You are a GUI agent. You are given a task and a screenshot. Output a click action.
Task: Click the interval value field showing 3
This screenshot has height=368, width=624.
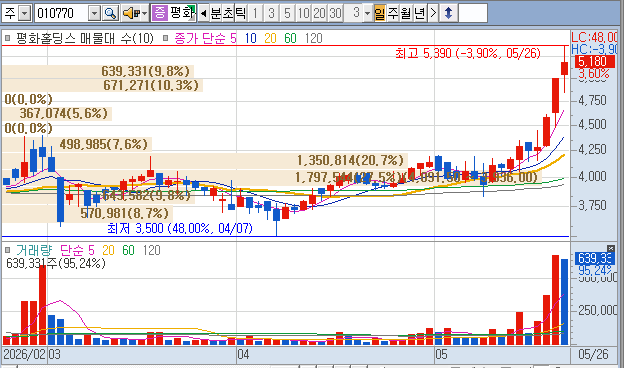(354, 13)
